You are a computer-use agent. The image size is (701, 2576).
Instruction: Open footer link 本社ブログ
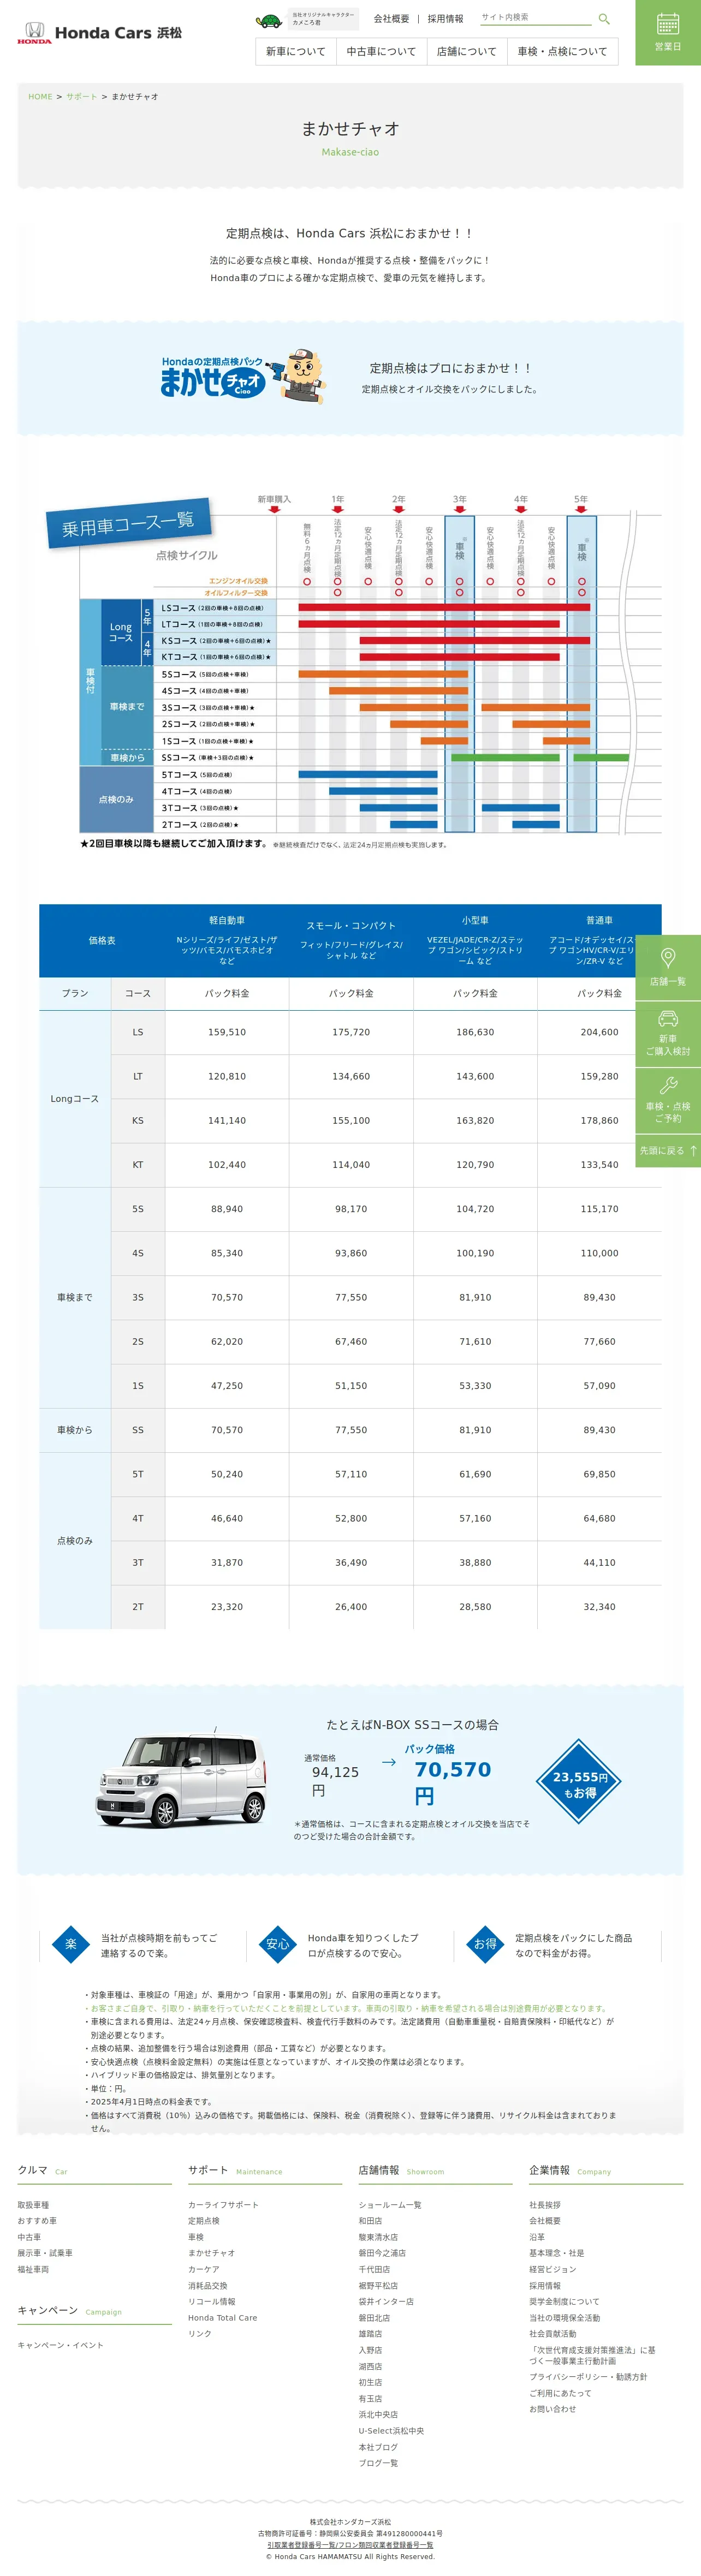378,2447
